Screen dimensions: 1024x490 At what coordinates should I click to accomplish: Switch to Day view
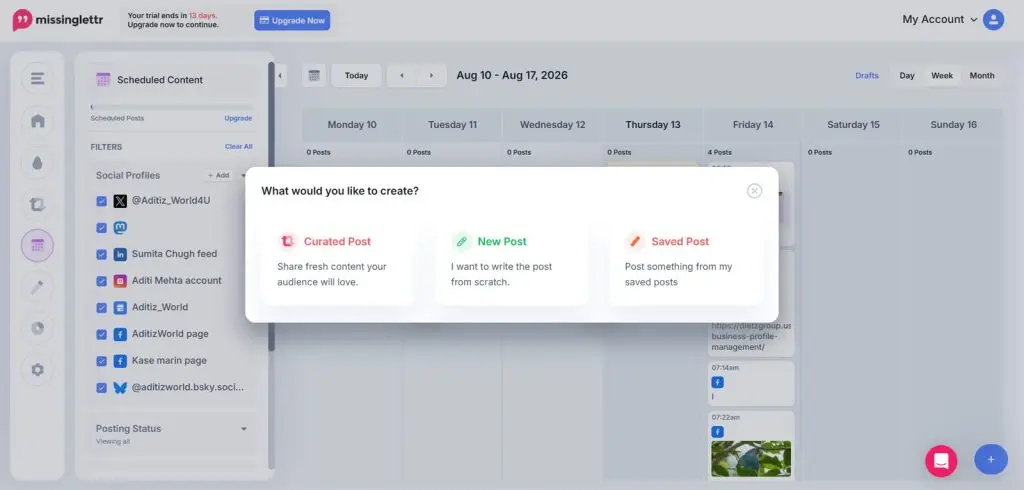(x=906, y=75)
